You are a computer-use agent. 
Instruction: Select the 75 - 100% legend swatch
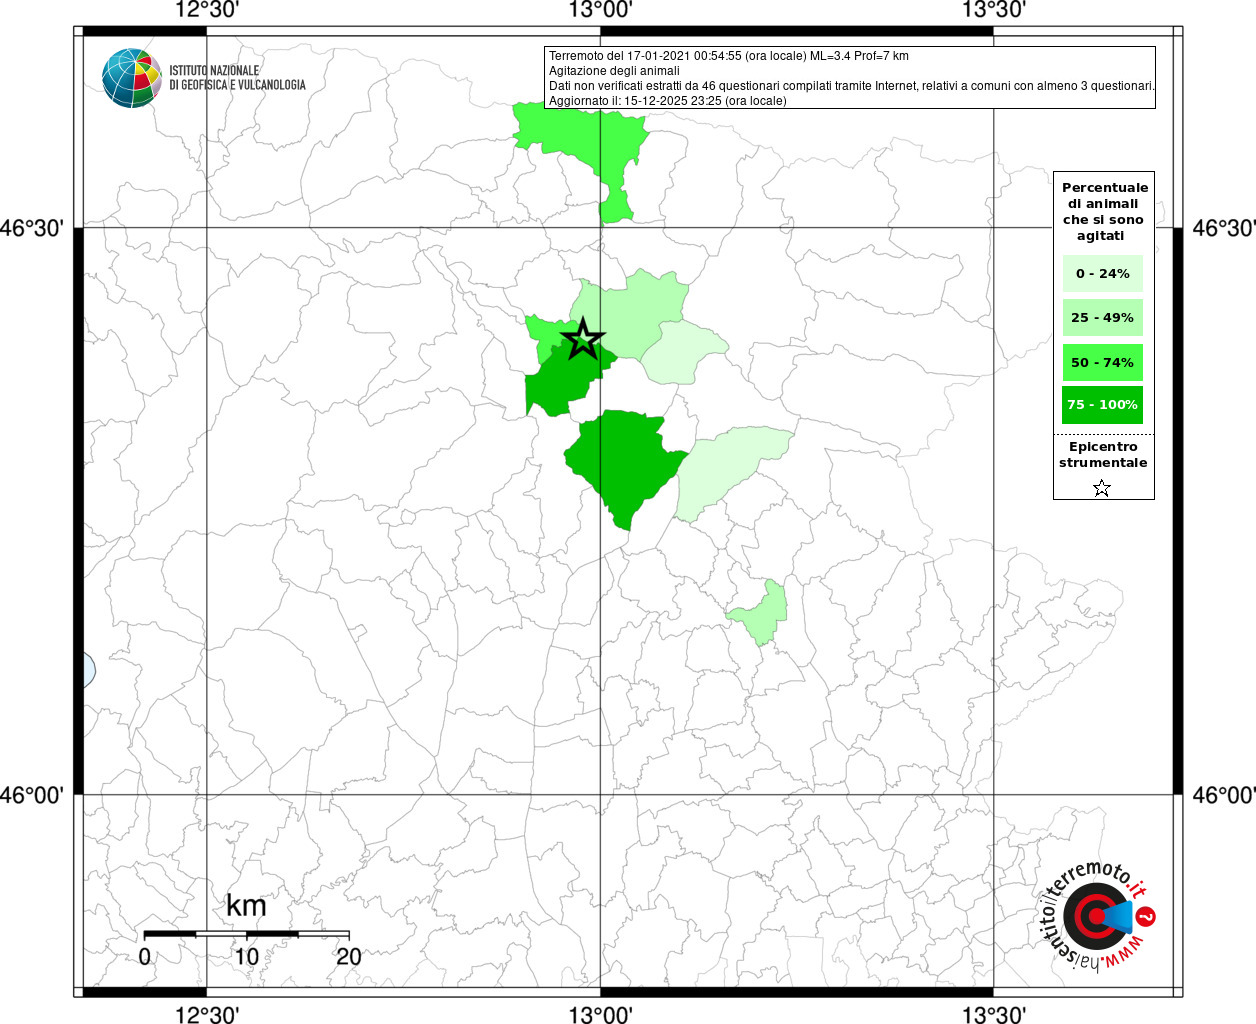(x=1103, y=405)
